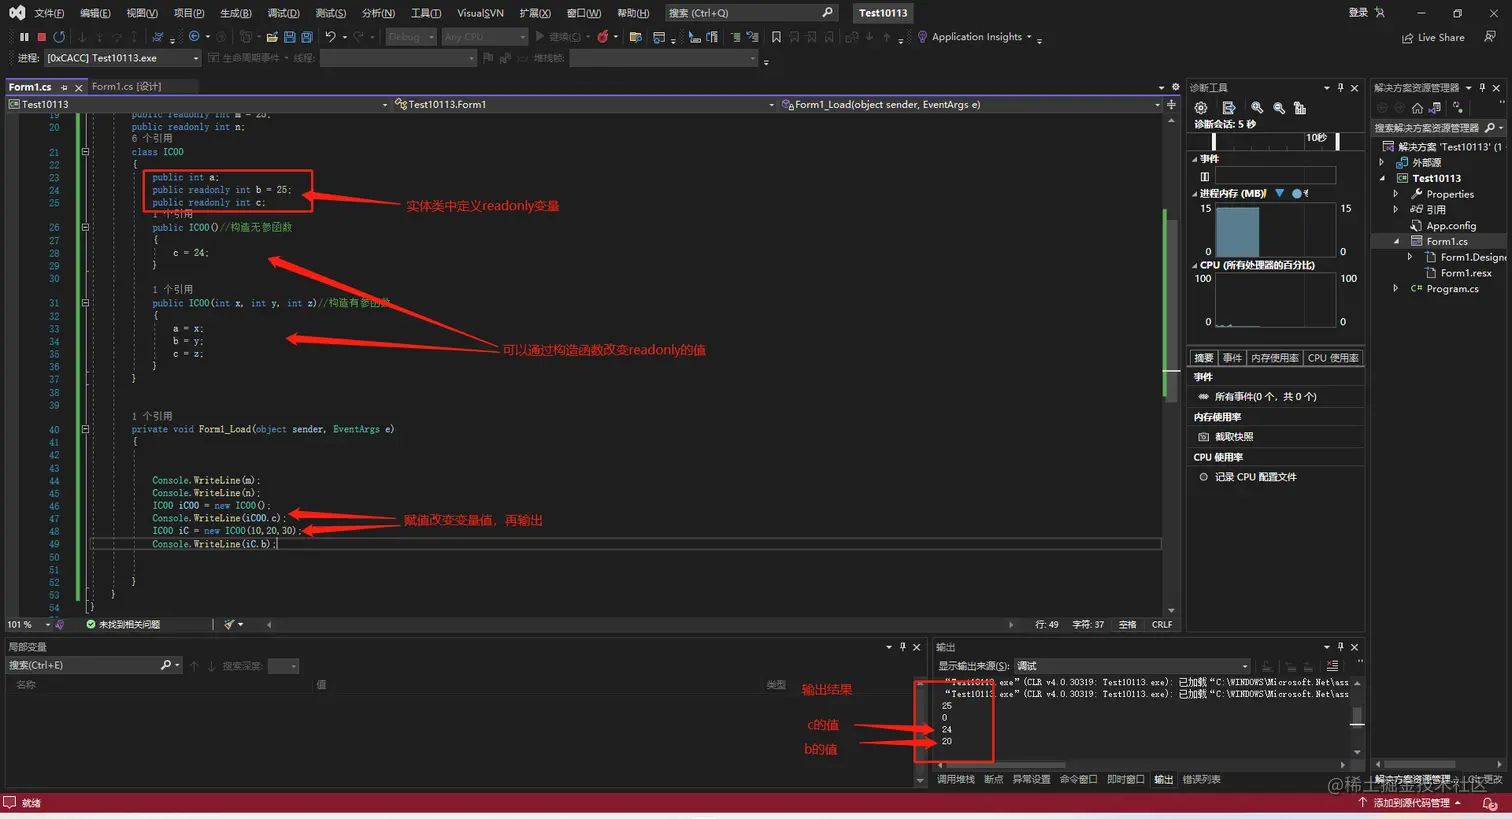Reset view icon in diagnostic tools

click(x=1300, y=108)
